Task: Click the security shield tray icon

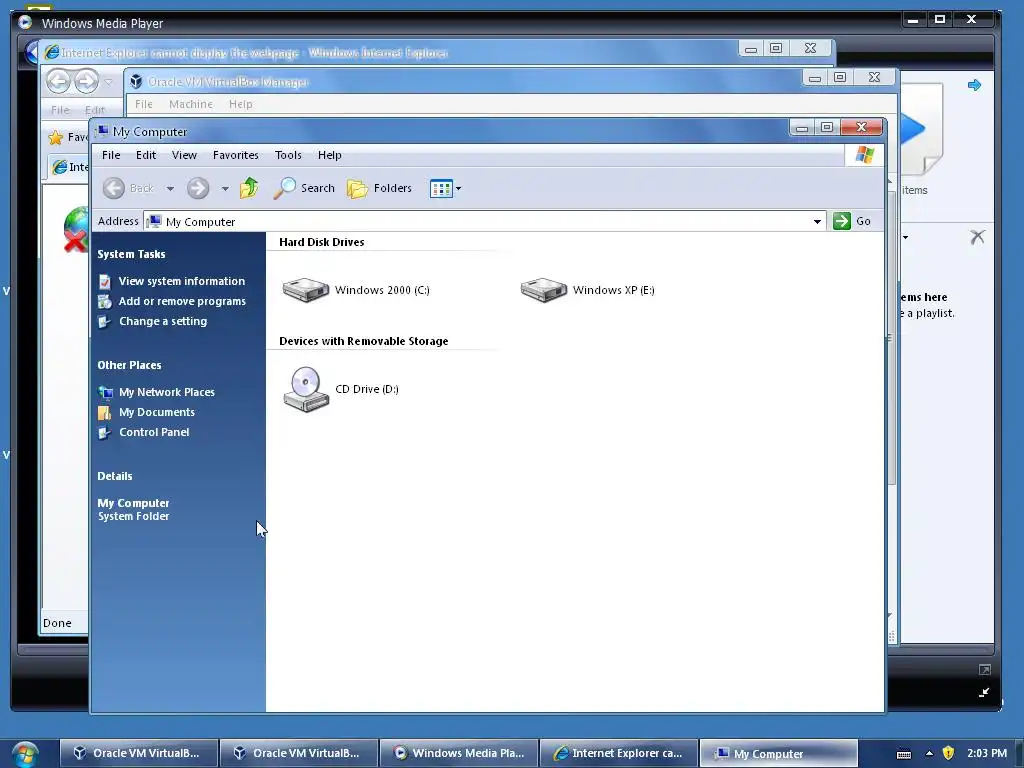Action: [948, 753]
